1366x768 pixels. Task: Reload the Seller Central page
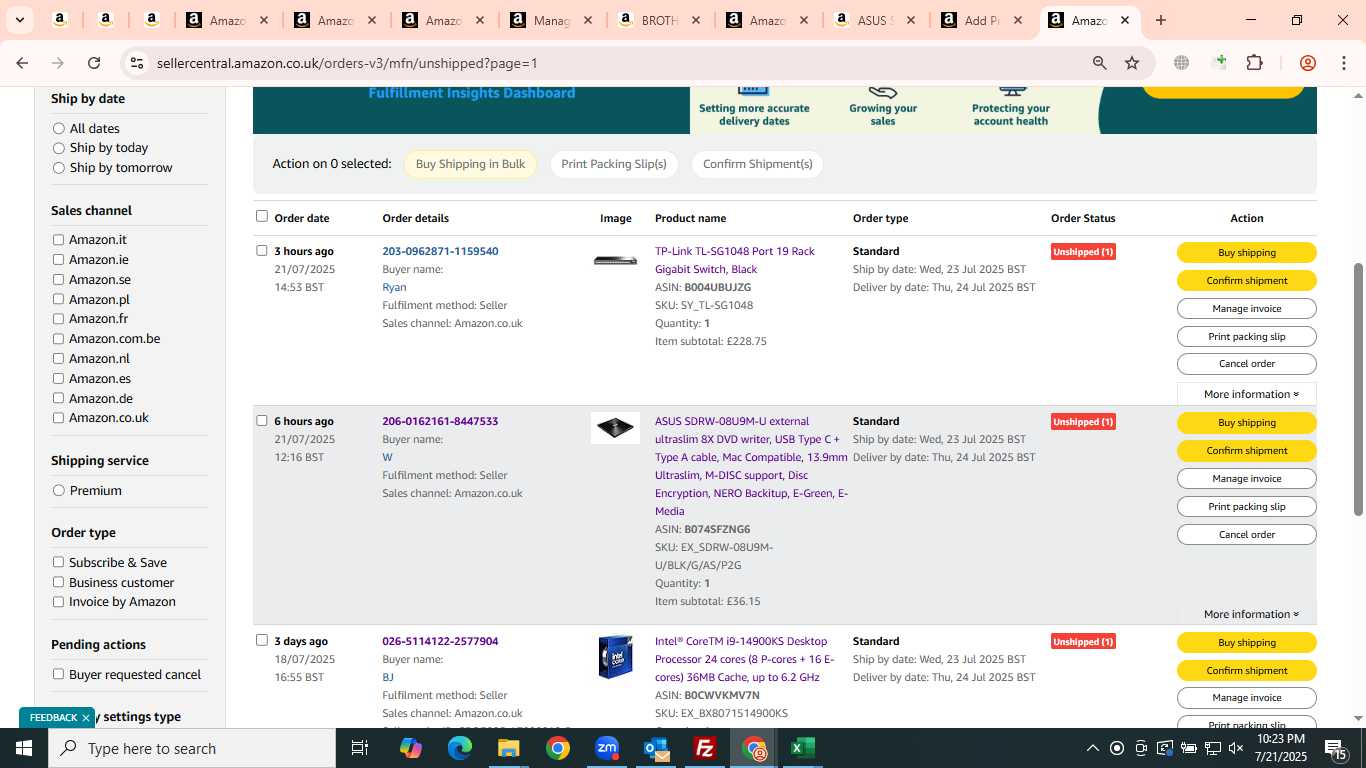[x=94, y=63]
